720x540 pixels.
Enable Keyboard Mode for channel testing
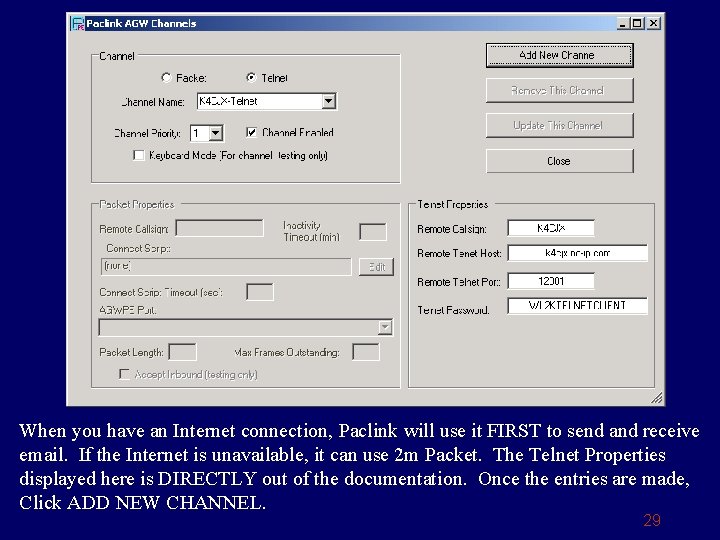(x=139, y=155)
